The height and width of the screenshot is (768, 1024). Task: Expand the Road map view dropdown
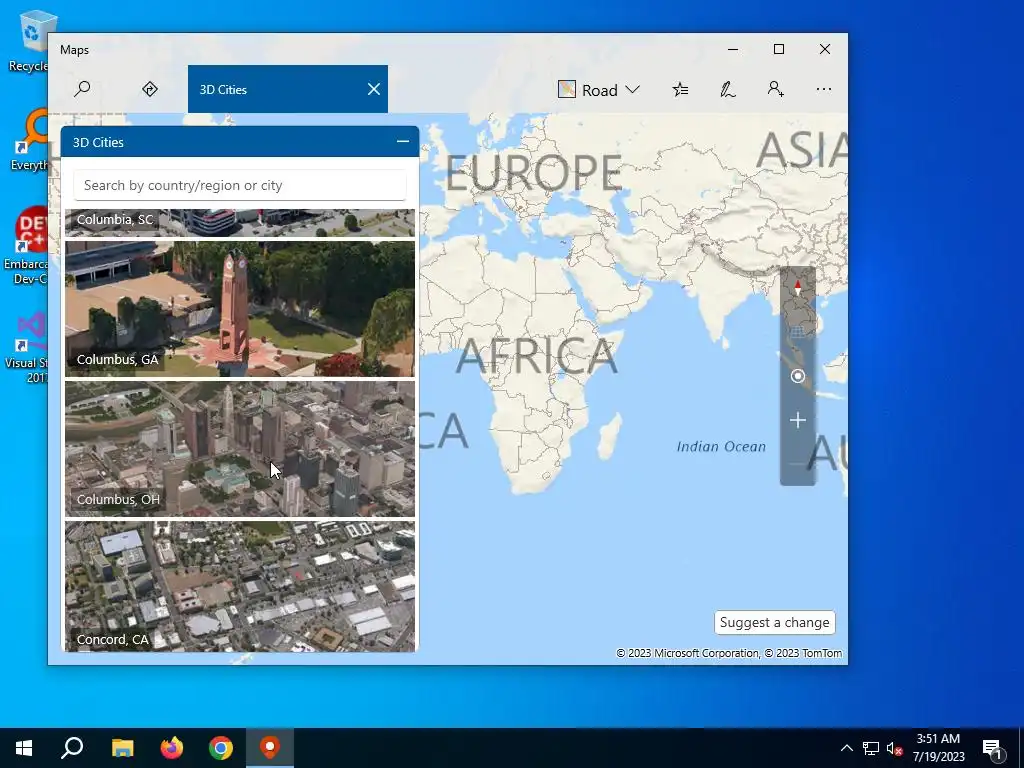tap(598, 89)
